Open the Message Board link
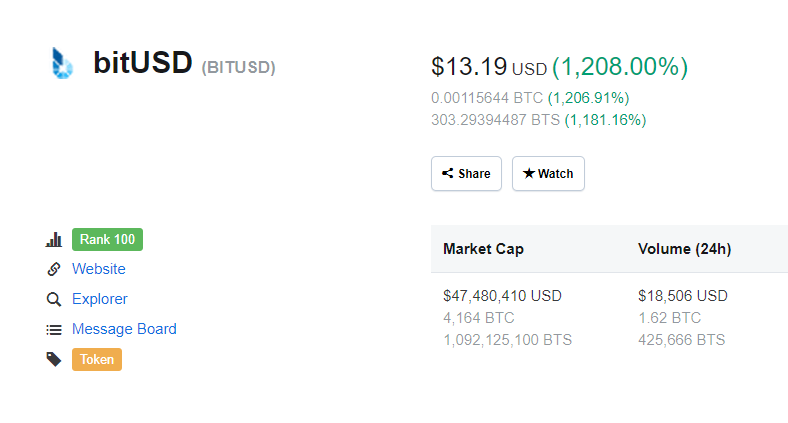The width and height of the screenshot is (788, 423). pos(124,329)
